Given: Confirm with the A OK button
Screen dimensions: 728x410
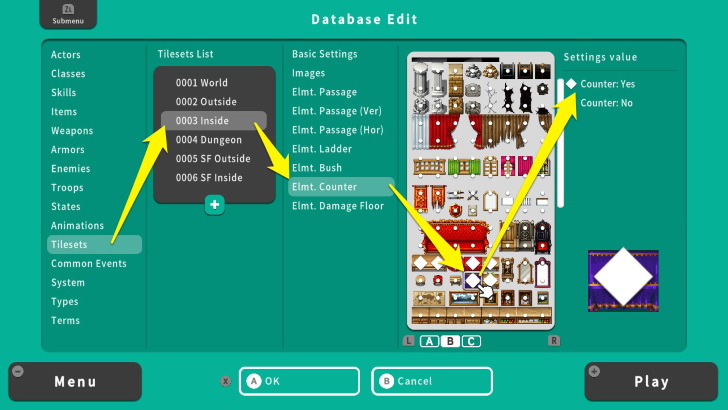Looking at the screenshot, I should [299, 381].
